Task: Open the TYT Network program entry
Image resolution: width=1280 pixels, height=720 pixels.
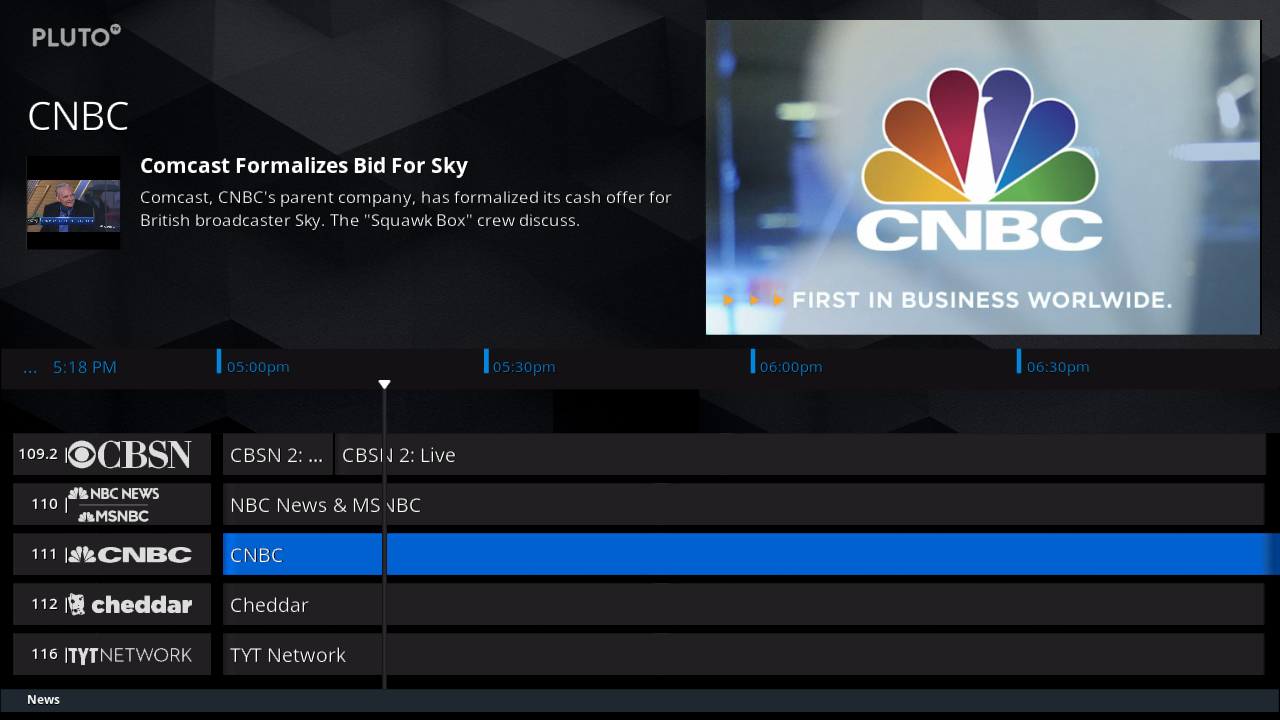Action: click(x=743, y=655)
